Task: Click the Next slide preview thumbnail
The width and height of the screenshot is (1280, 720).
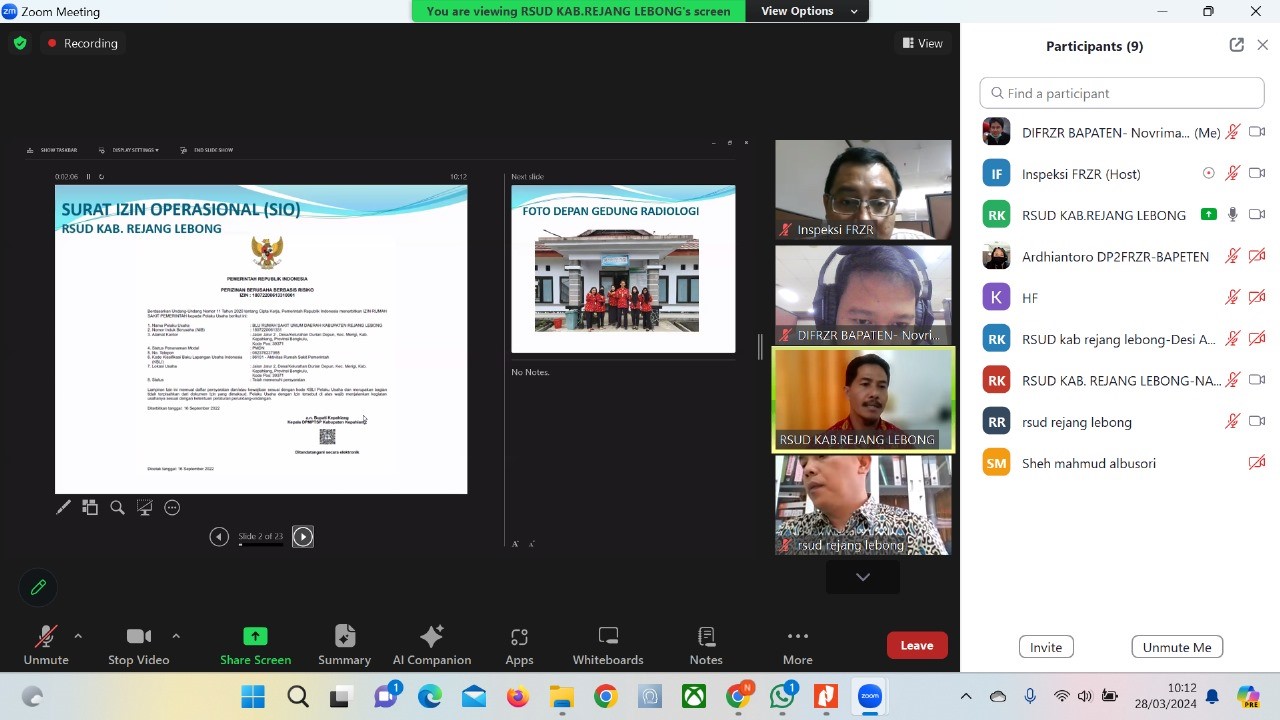Action: (x=623, y=269)
